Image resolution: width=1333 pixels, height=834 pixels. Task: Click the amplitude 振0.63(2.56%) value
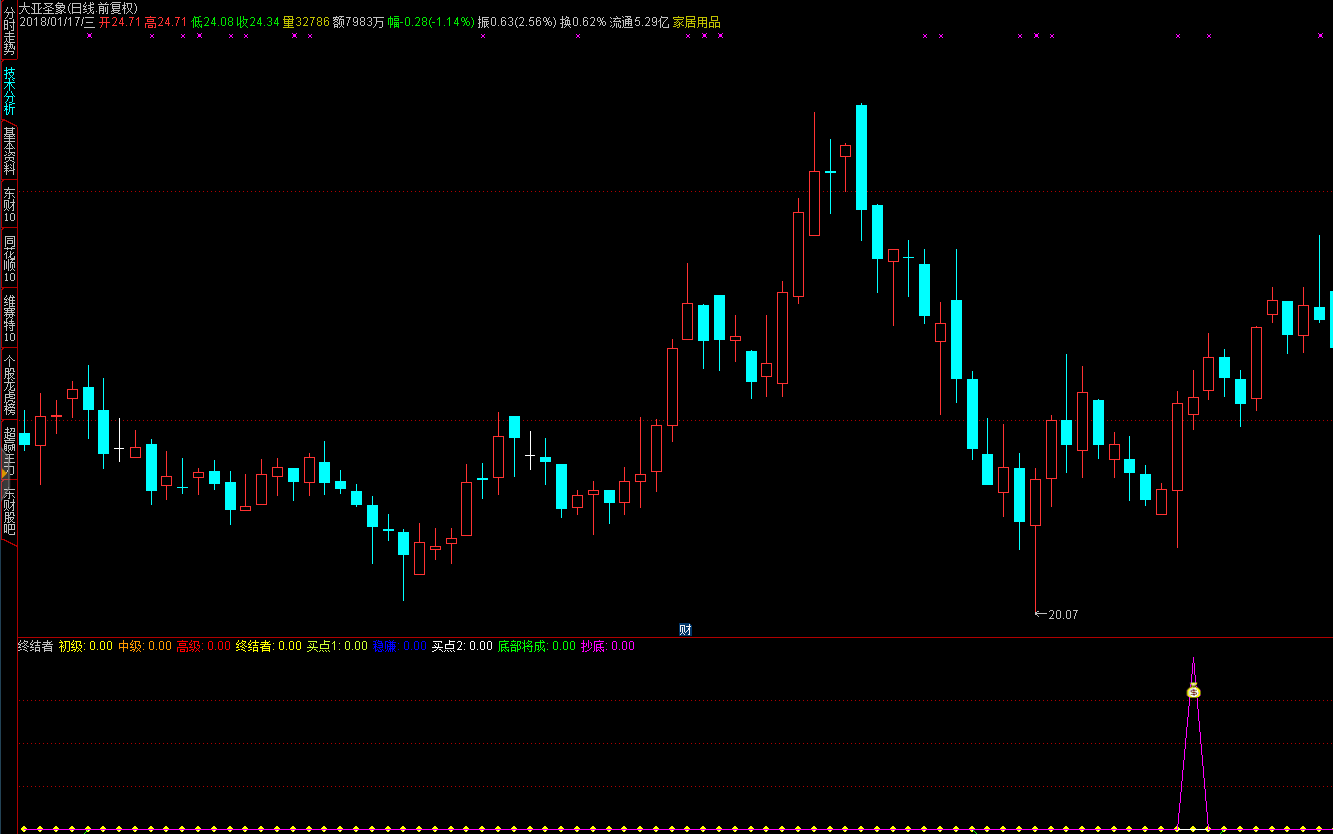click(x=517, y=21)
